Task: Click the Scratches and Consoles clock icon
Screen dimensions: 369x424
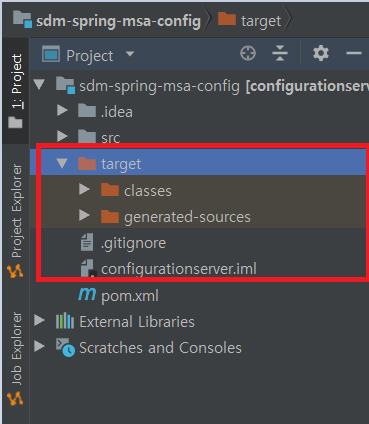Action: tap(65, 347)
